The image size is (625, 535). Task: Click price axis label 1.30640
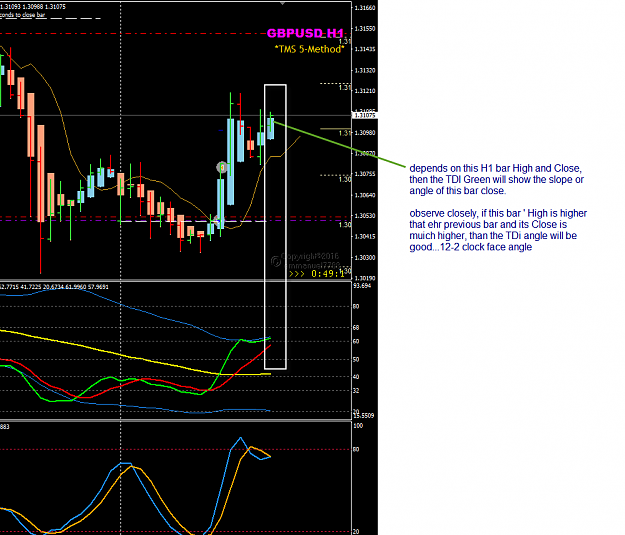(x=365, y=195)
